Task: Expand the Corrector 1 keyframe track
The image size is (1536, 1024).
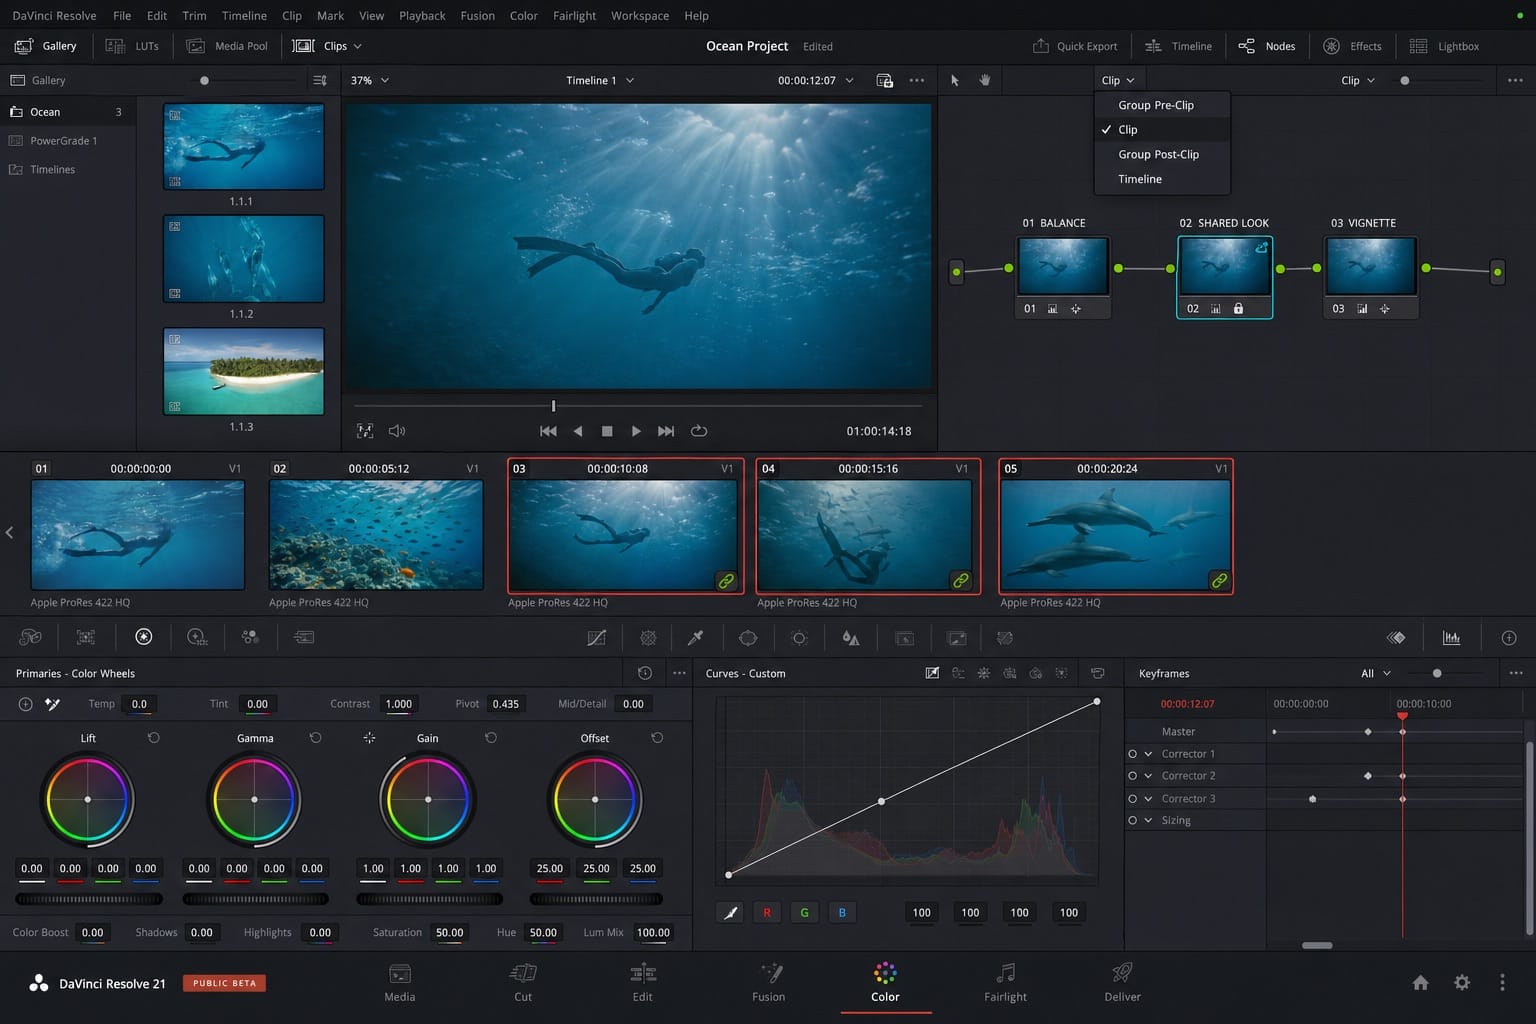Action: 1148,754
